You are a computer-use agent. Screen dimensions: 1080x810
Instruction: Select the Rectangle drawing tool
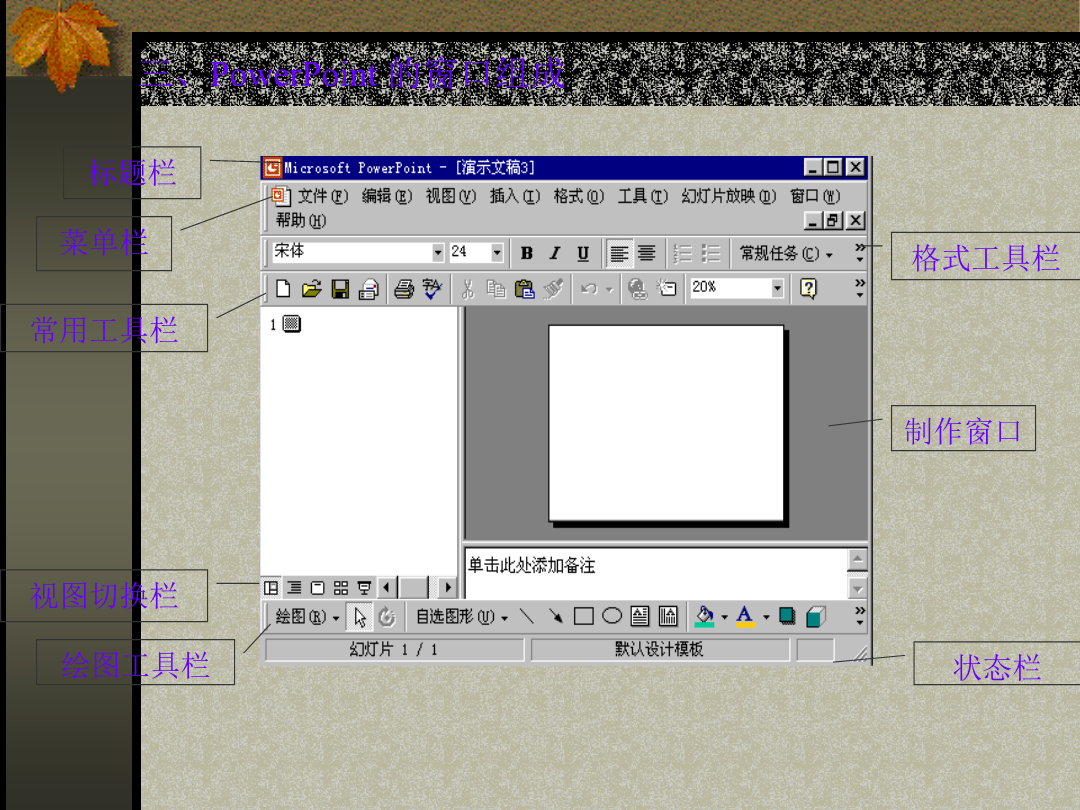point(583,616)
